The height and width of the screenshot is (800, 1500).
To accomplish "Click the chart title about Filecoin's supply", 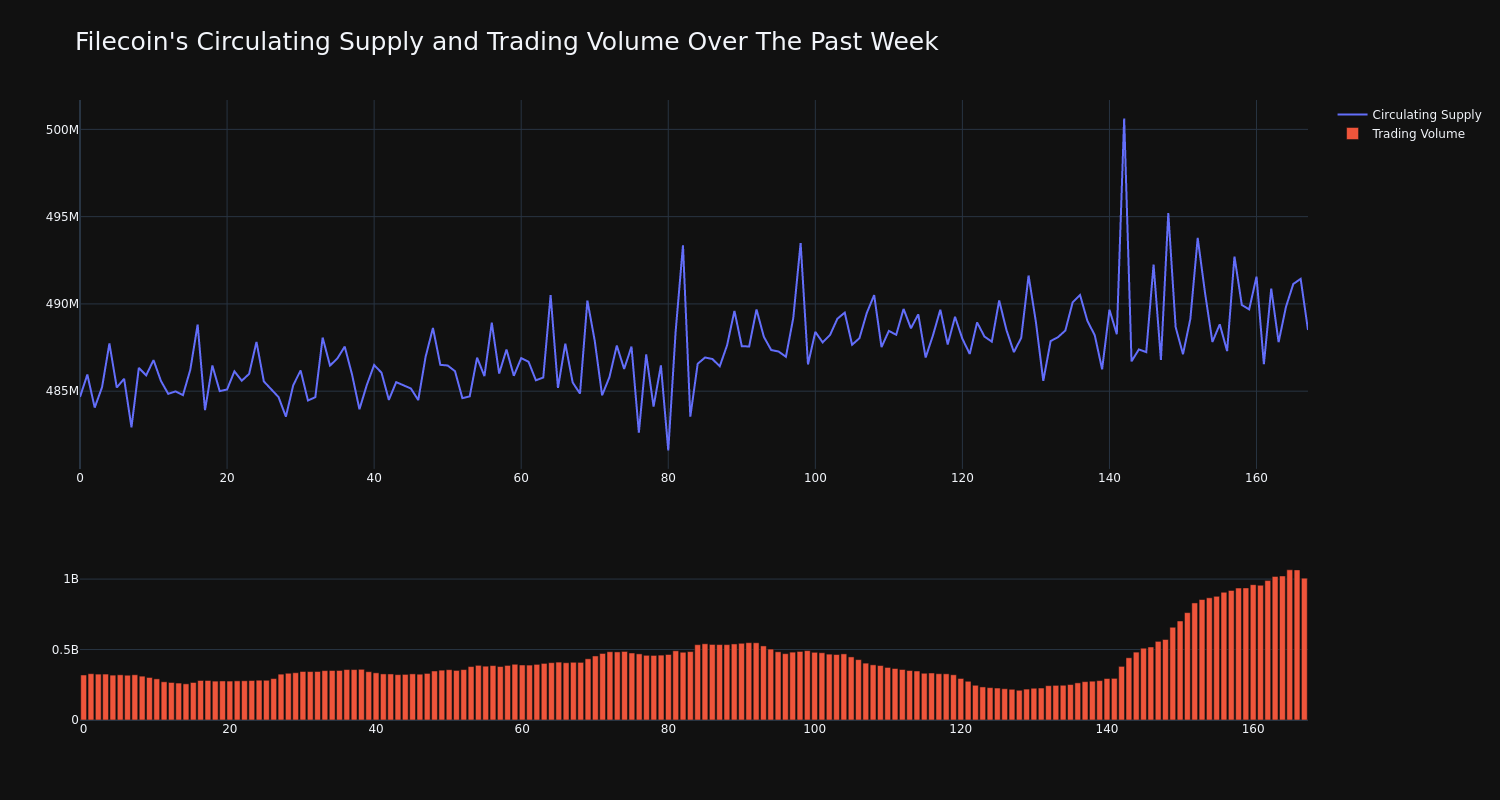I will pos(506,43).
